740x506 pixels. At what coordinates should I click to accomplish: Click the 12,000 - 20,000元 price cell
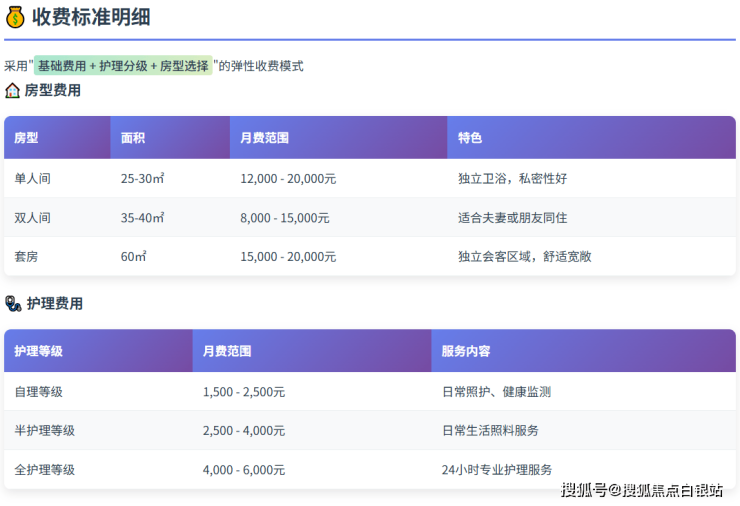coord(288,178)
